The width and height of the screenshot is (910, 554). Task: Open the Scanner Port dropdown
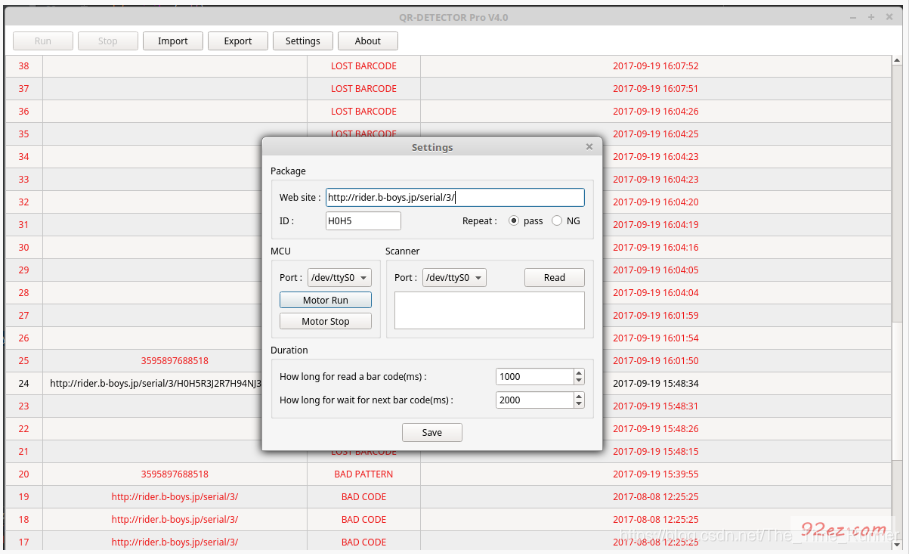[454, 277]
